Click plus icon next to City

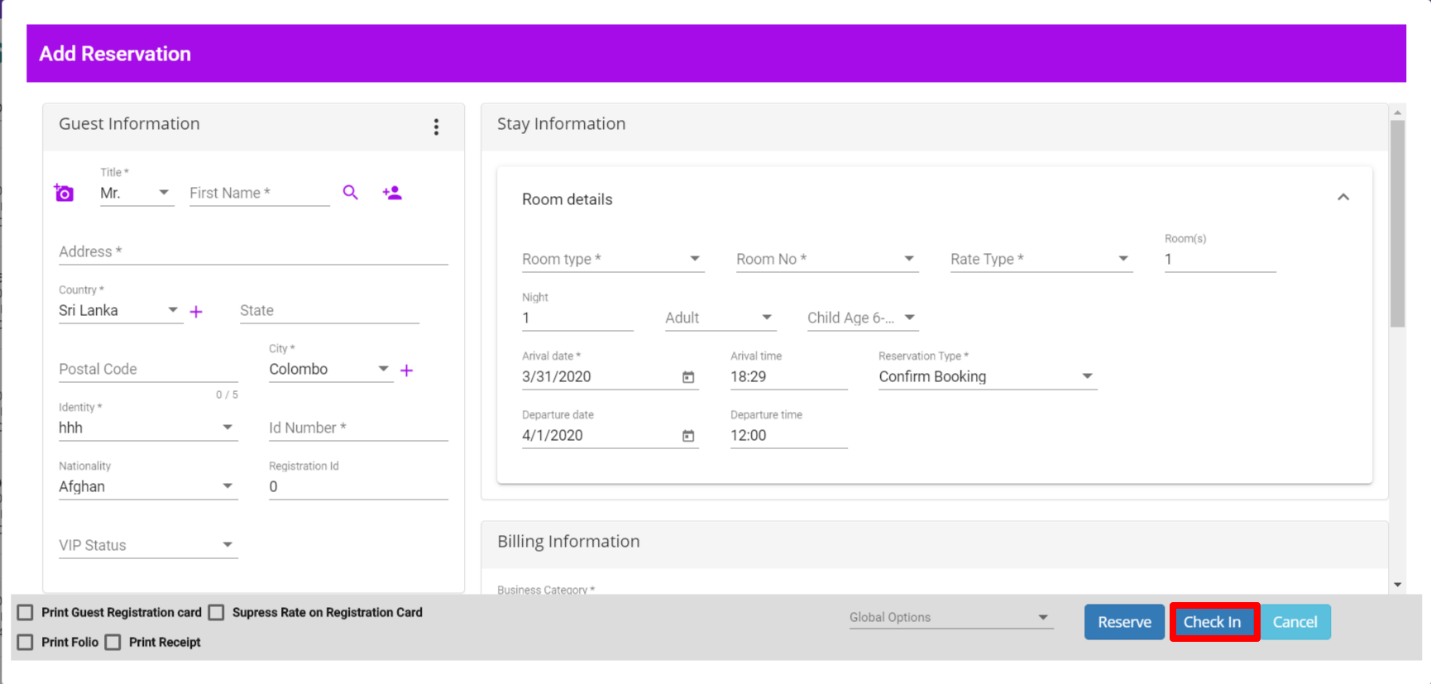[x=406, y=371]
